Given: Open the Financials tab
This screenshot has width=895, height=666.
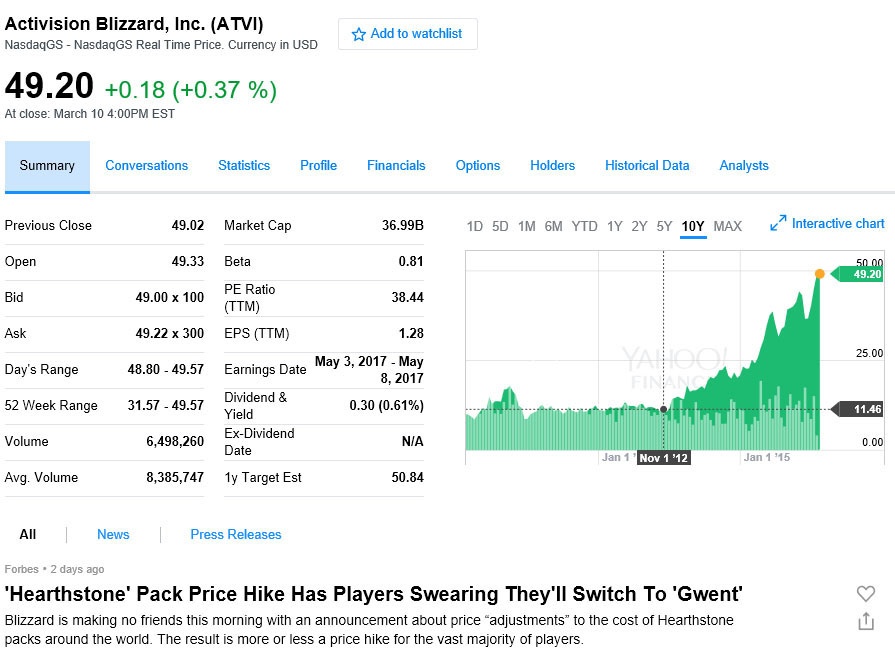Looking at the screenshot, I should tap(396, 166).
